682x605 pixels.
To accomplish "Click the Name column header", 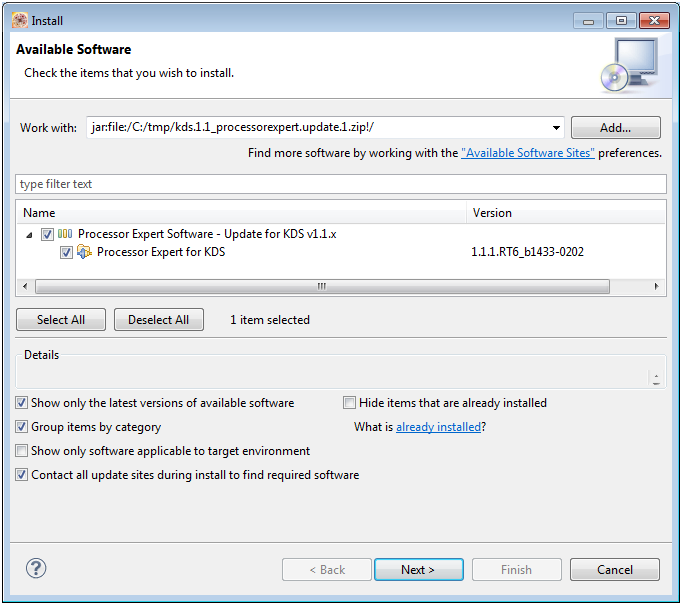I will pyautogui.click(x=241, y=213).
